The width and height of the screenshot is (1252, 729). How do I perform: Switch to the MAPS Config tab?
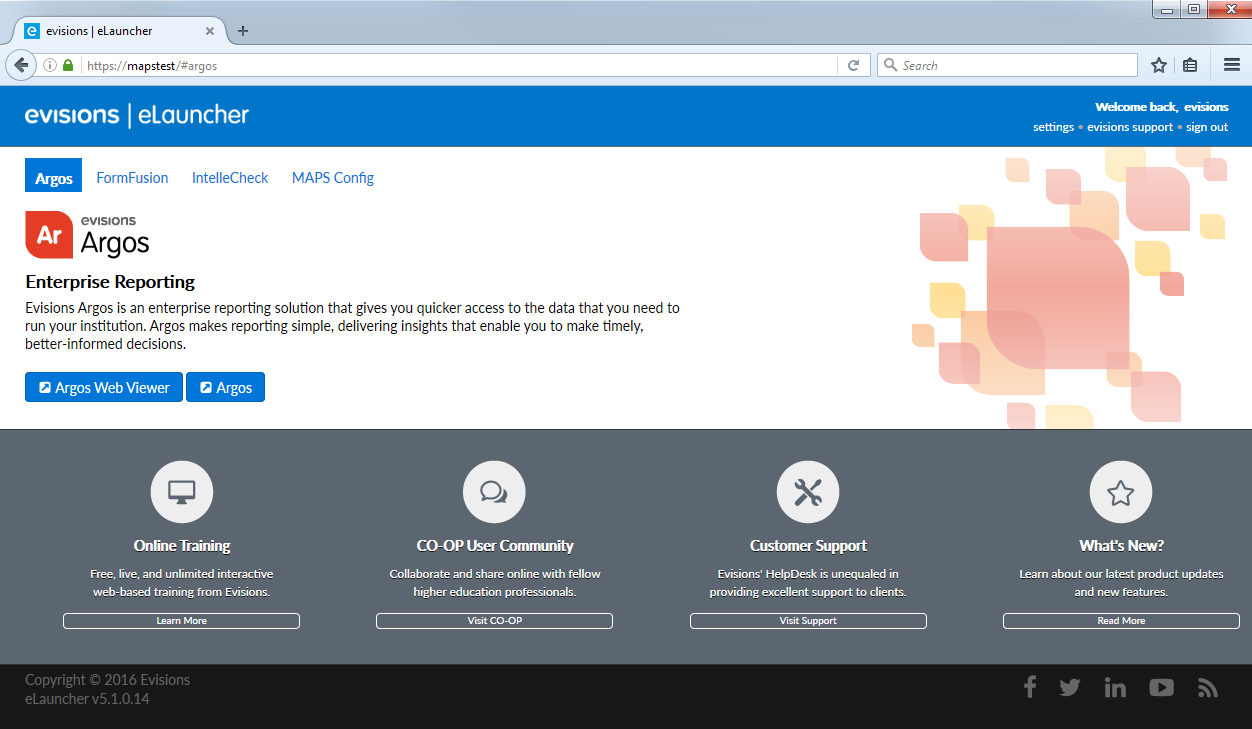(333, 178)
